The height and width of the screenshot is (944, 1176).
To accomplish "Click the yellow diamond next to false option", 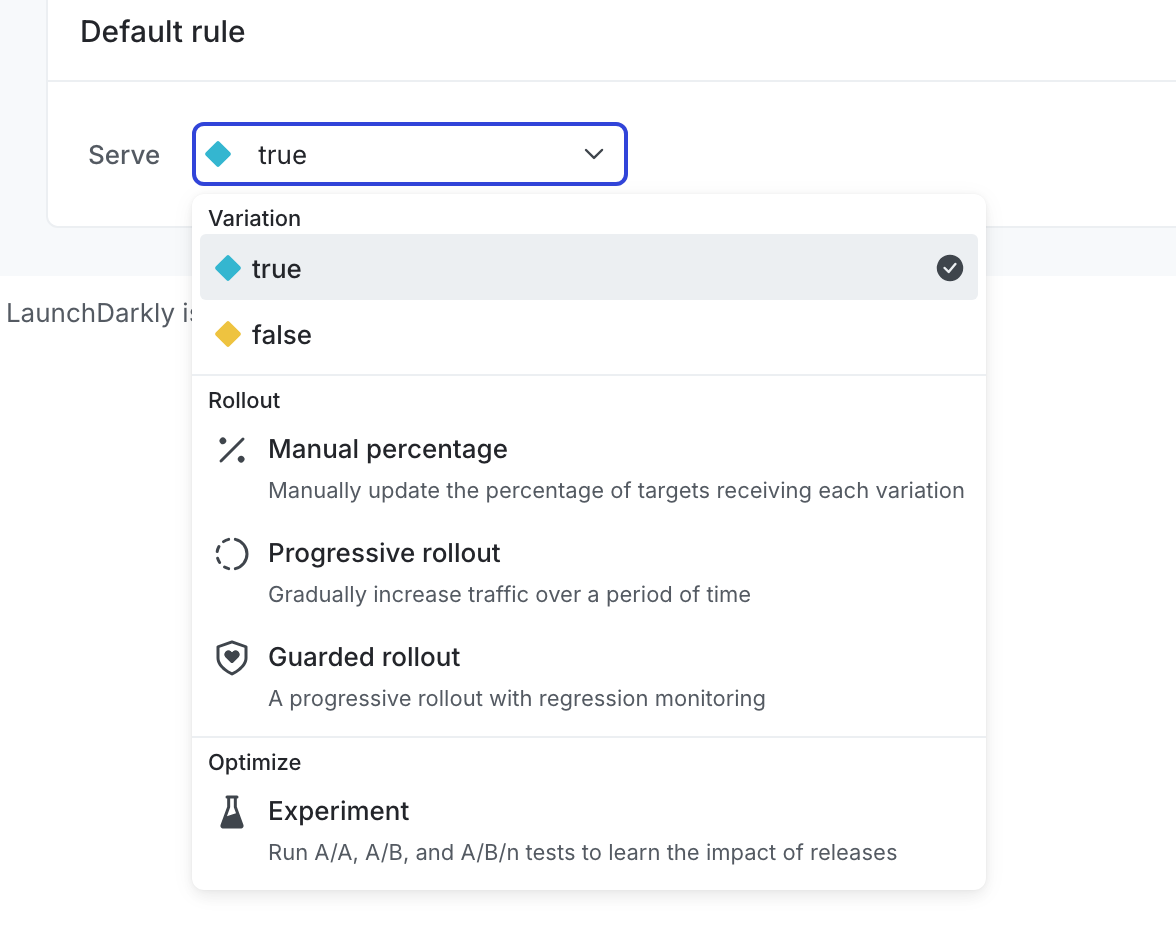I will tap(228, 335).
